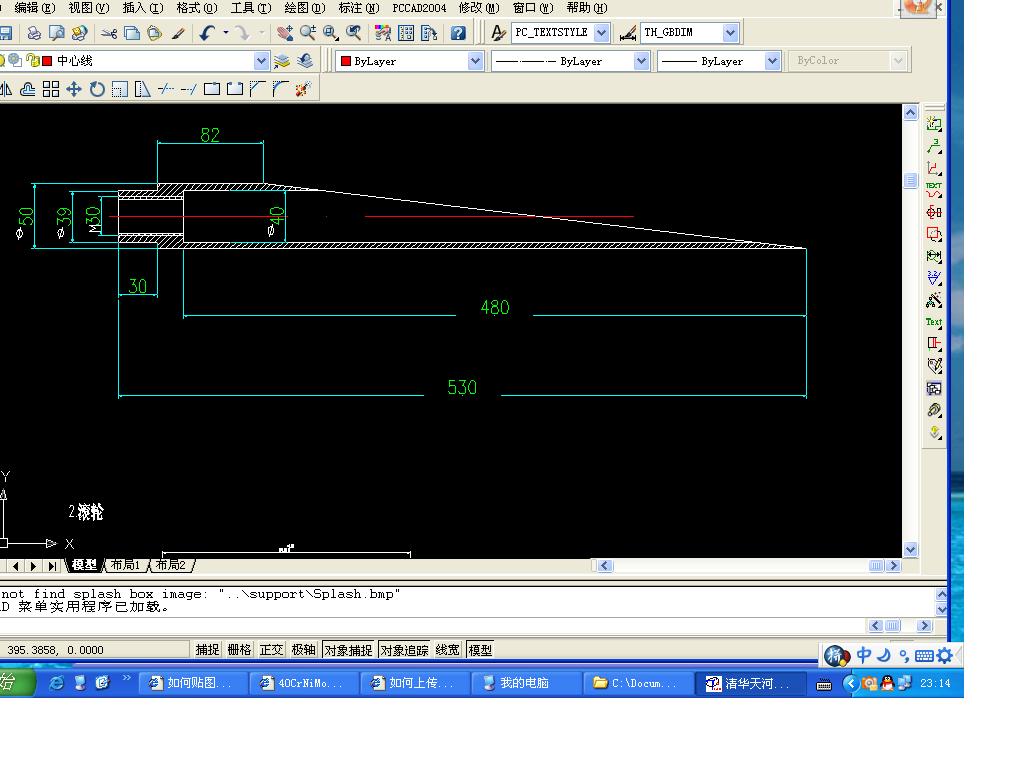Open the ByLayer lineweight dropdown
Image resolution: width=1024 pixels, height=768 pixels.
772,61
